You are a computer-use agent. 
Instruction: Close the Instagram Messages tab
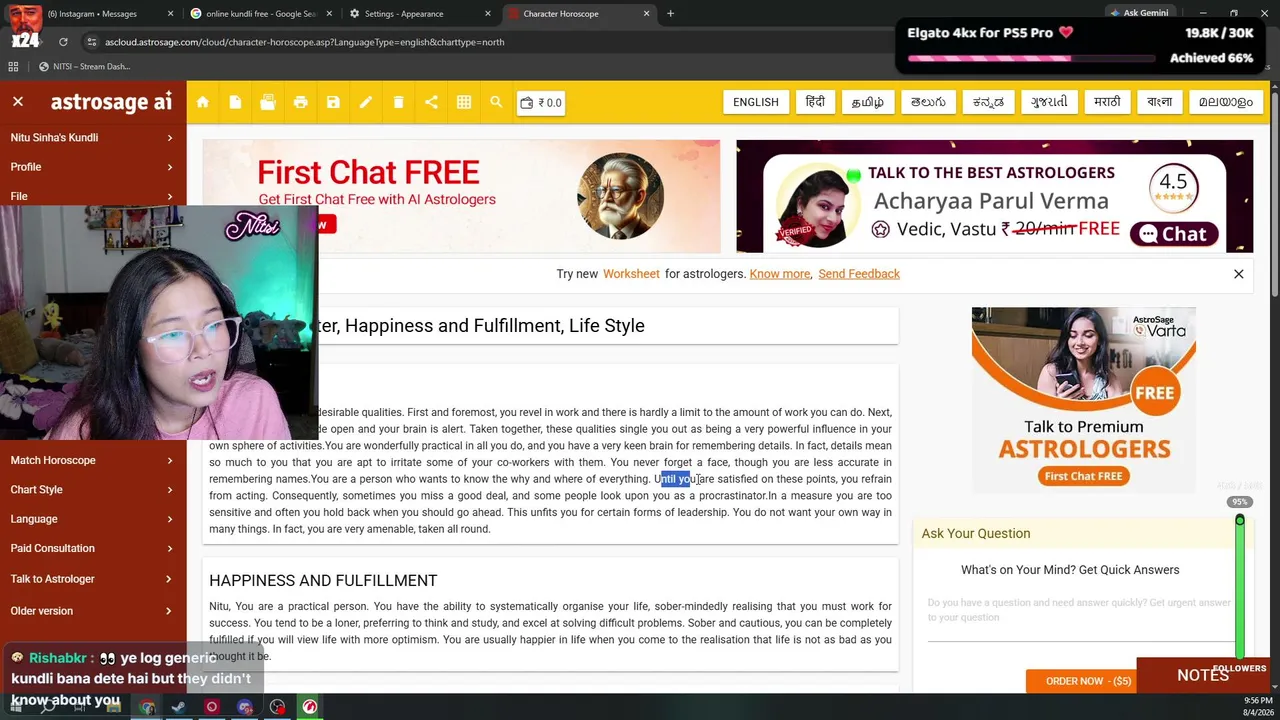pyautogui.click(x=170, y=14)
